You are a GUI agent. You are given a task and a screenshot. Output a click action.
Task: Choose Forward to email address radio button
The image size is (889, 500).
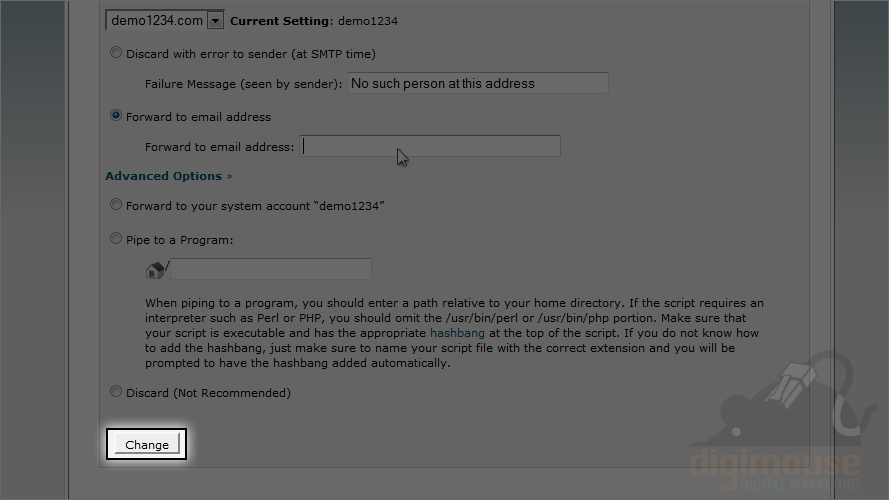coord(116,116)
